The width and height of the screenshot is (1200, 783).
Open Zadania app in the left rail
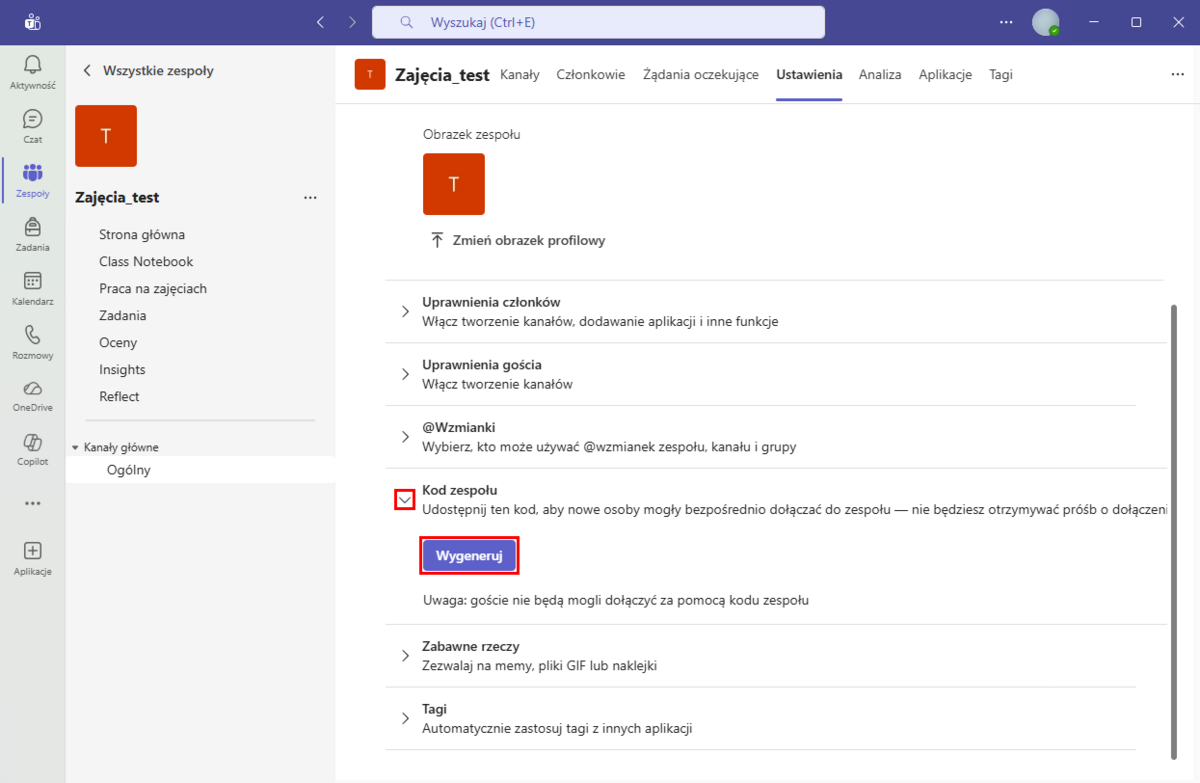[x=32, y=228]
